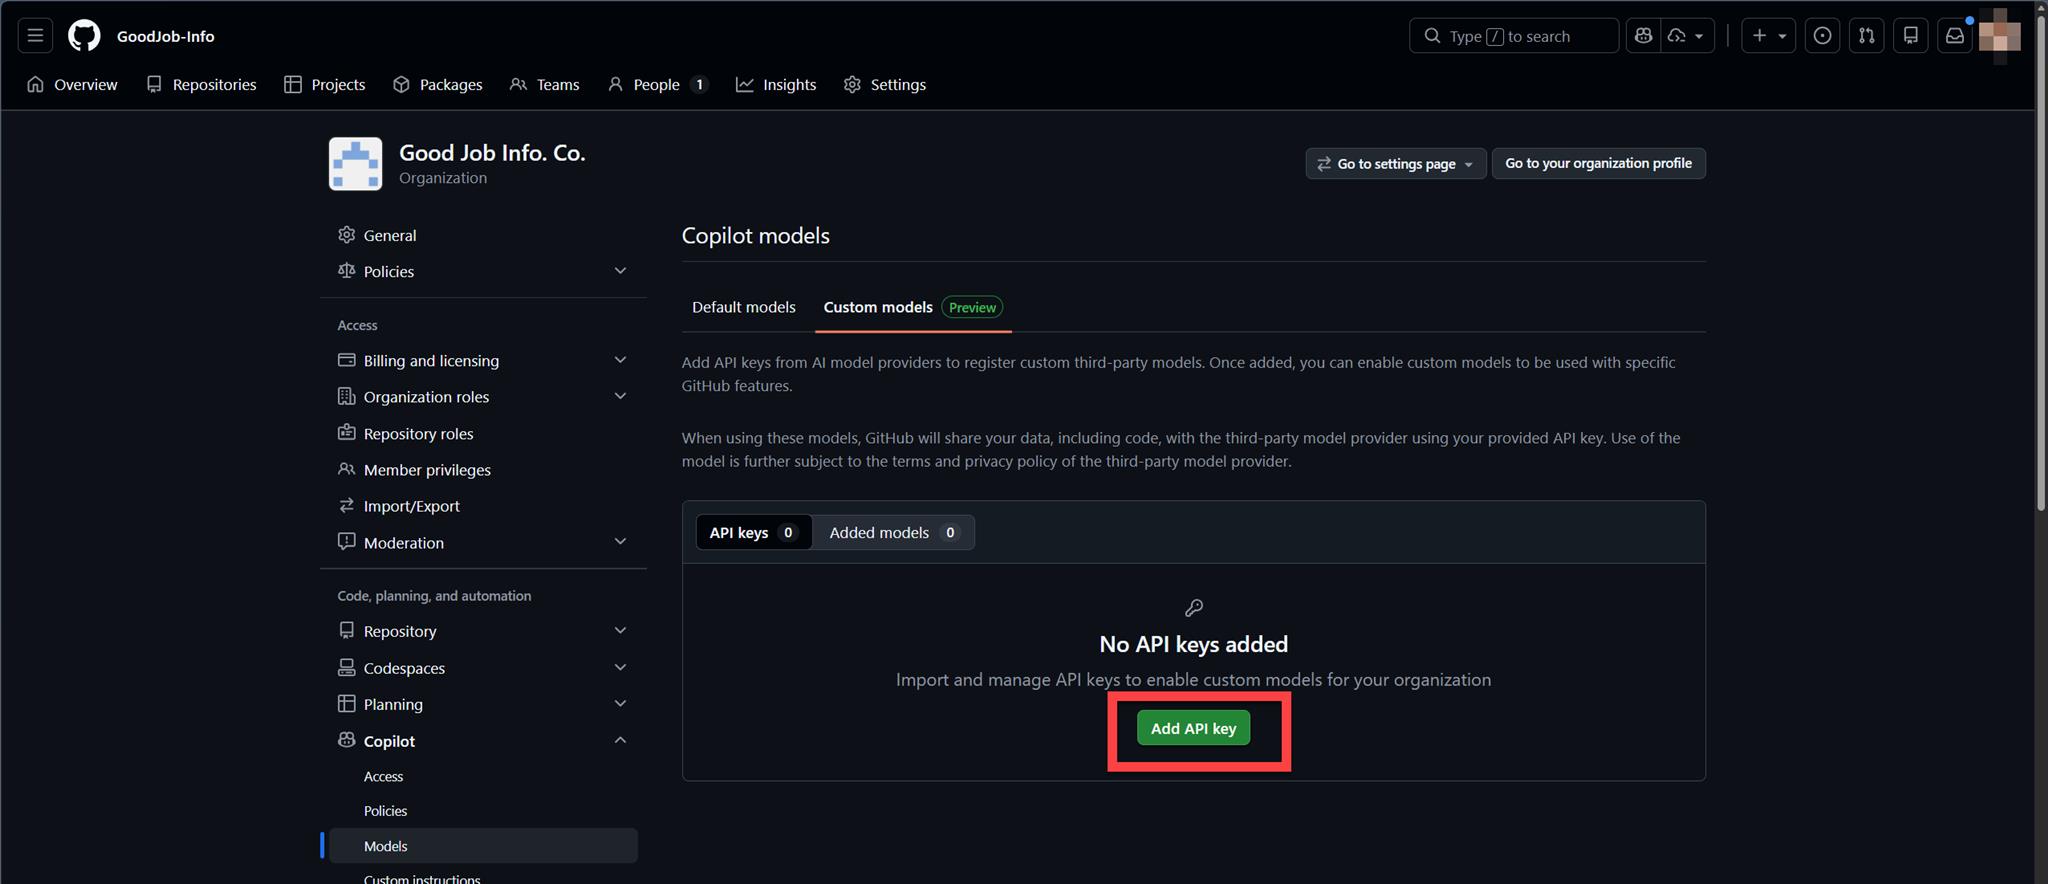Open the Insights navigation tab
The image size is (2048, 884).
pyautogui.click(x=776, y=85)
